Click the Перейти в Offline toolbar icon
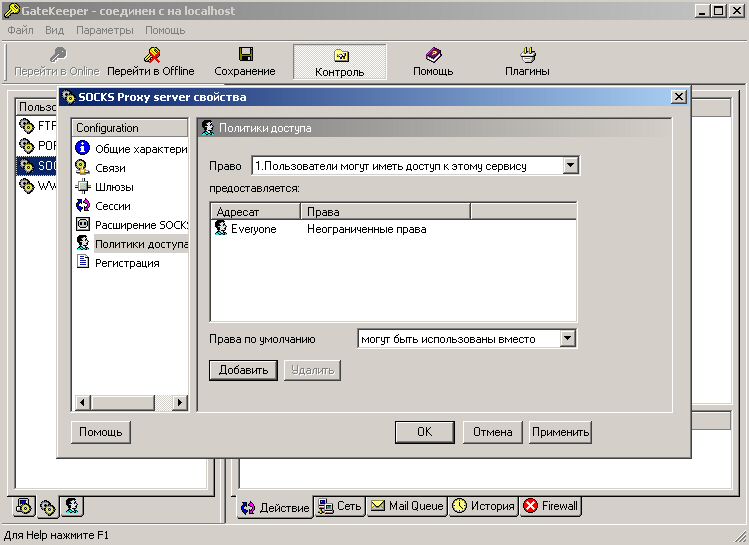The width and height of the screenshot is (749, 545). pos(152,55)
